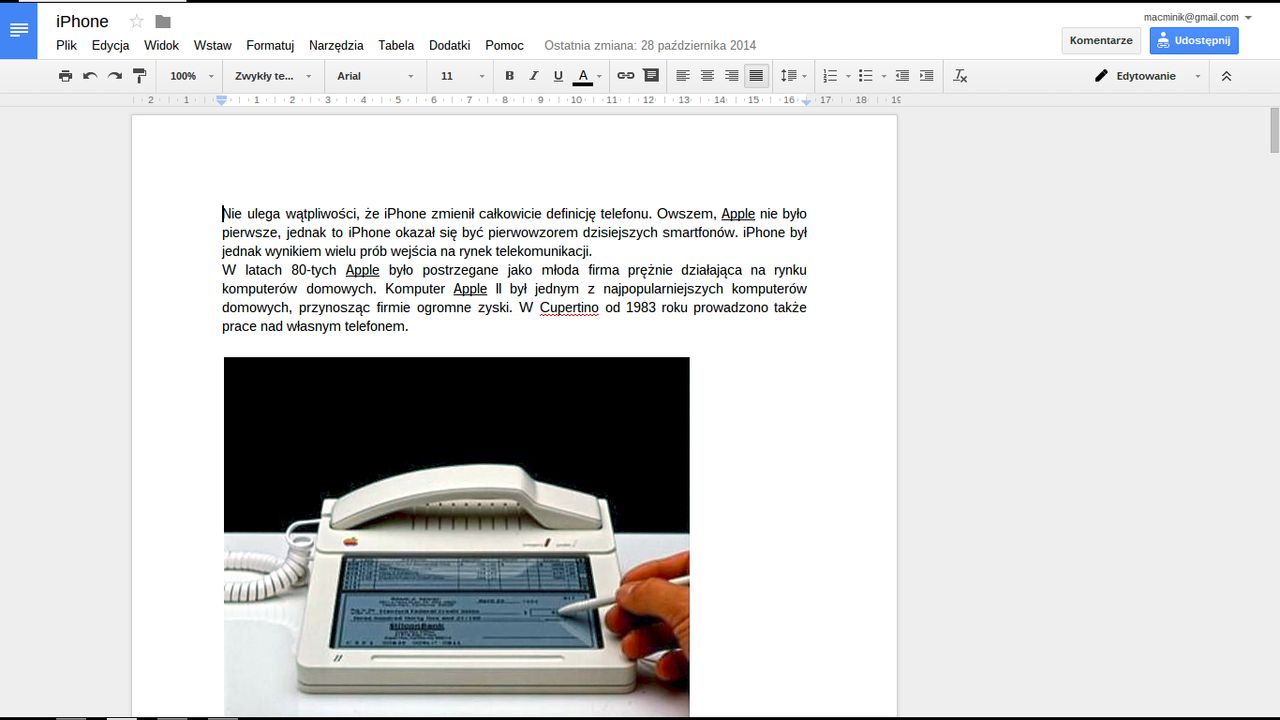Apply numbered list
The image size is (1280, 720).
click(830, 76)
